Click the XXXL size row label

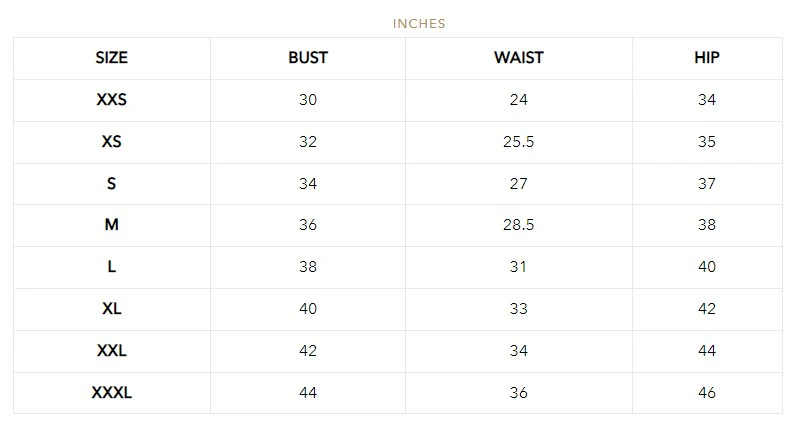point(111,393)
